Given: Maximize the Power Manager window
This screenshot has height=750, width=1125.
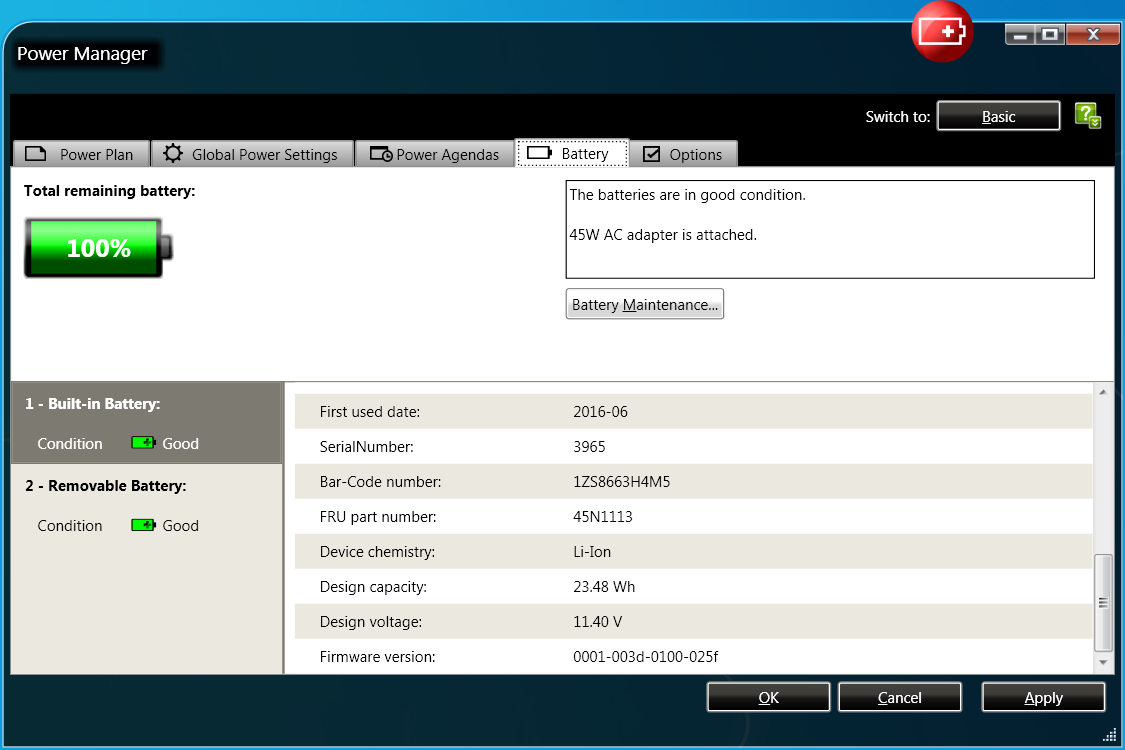Looking at the screenshot, I should coord(1050,34).
